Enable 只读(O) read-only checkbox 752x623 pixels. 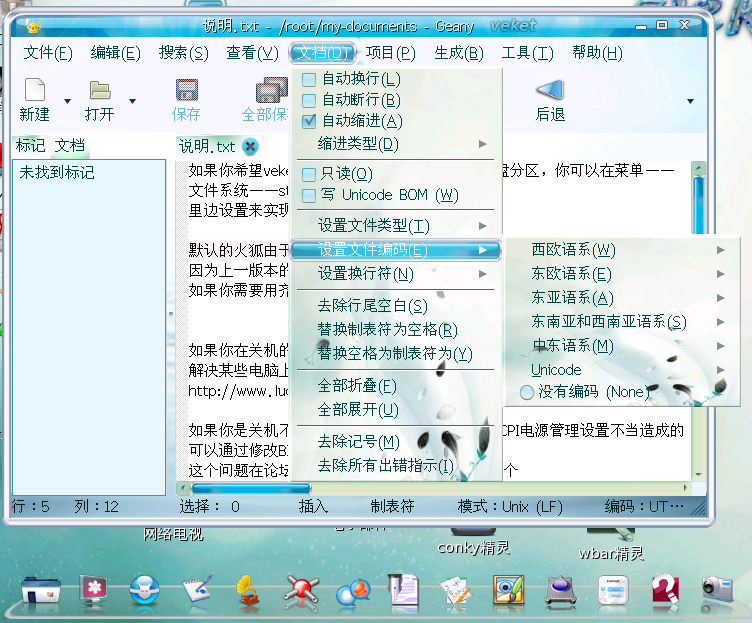309,174
